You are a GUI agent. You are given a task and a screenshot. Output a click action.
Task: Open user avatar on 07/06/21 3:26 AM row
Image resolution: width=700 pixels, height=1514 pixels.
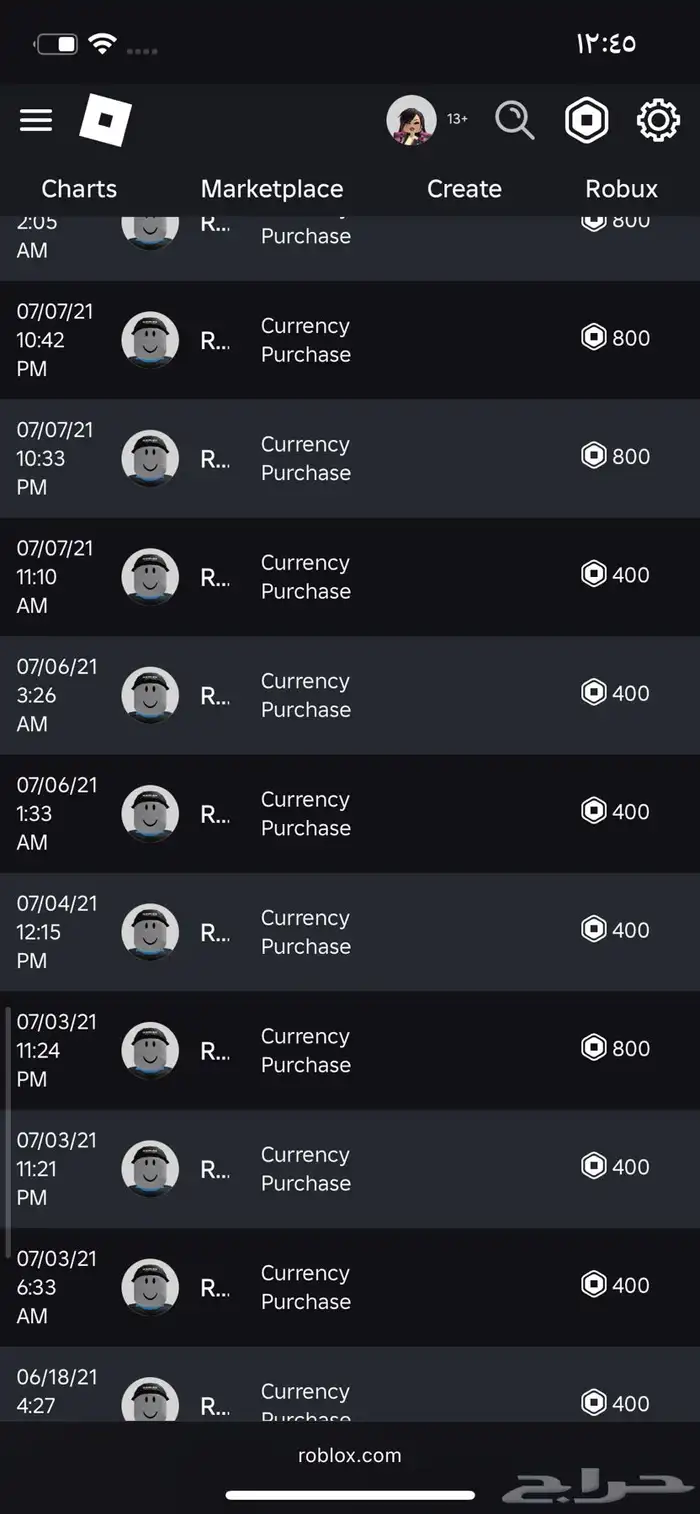coord(150,695)
